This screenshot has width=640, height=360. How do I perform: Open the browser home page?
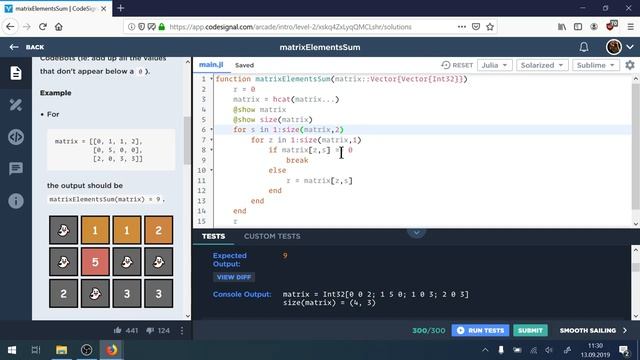point(59,27)
